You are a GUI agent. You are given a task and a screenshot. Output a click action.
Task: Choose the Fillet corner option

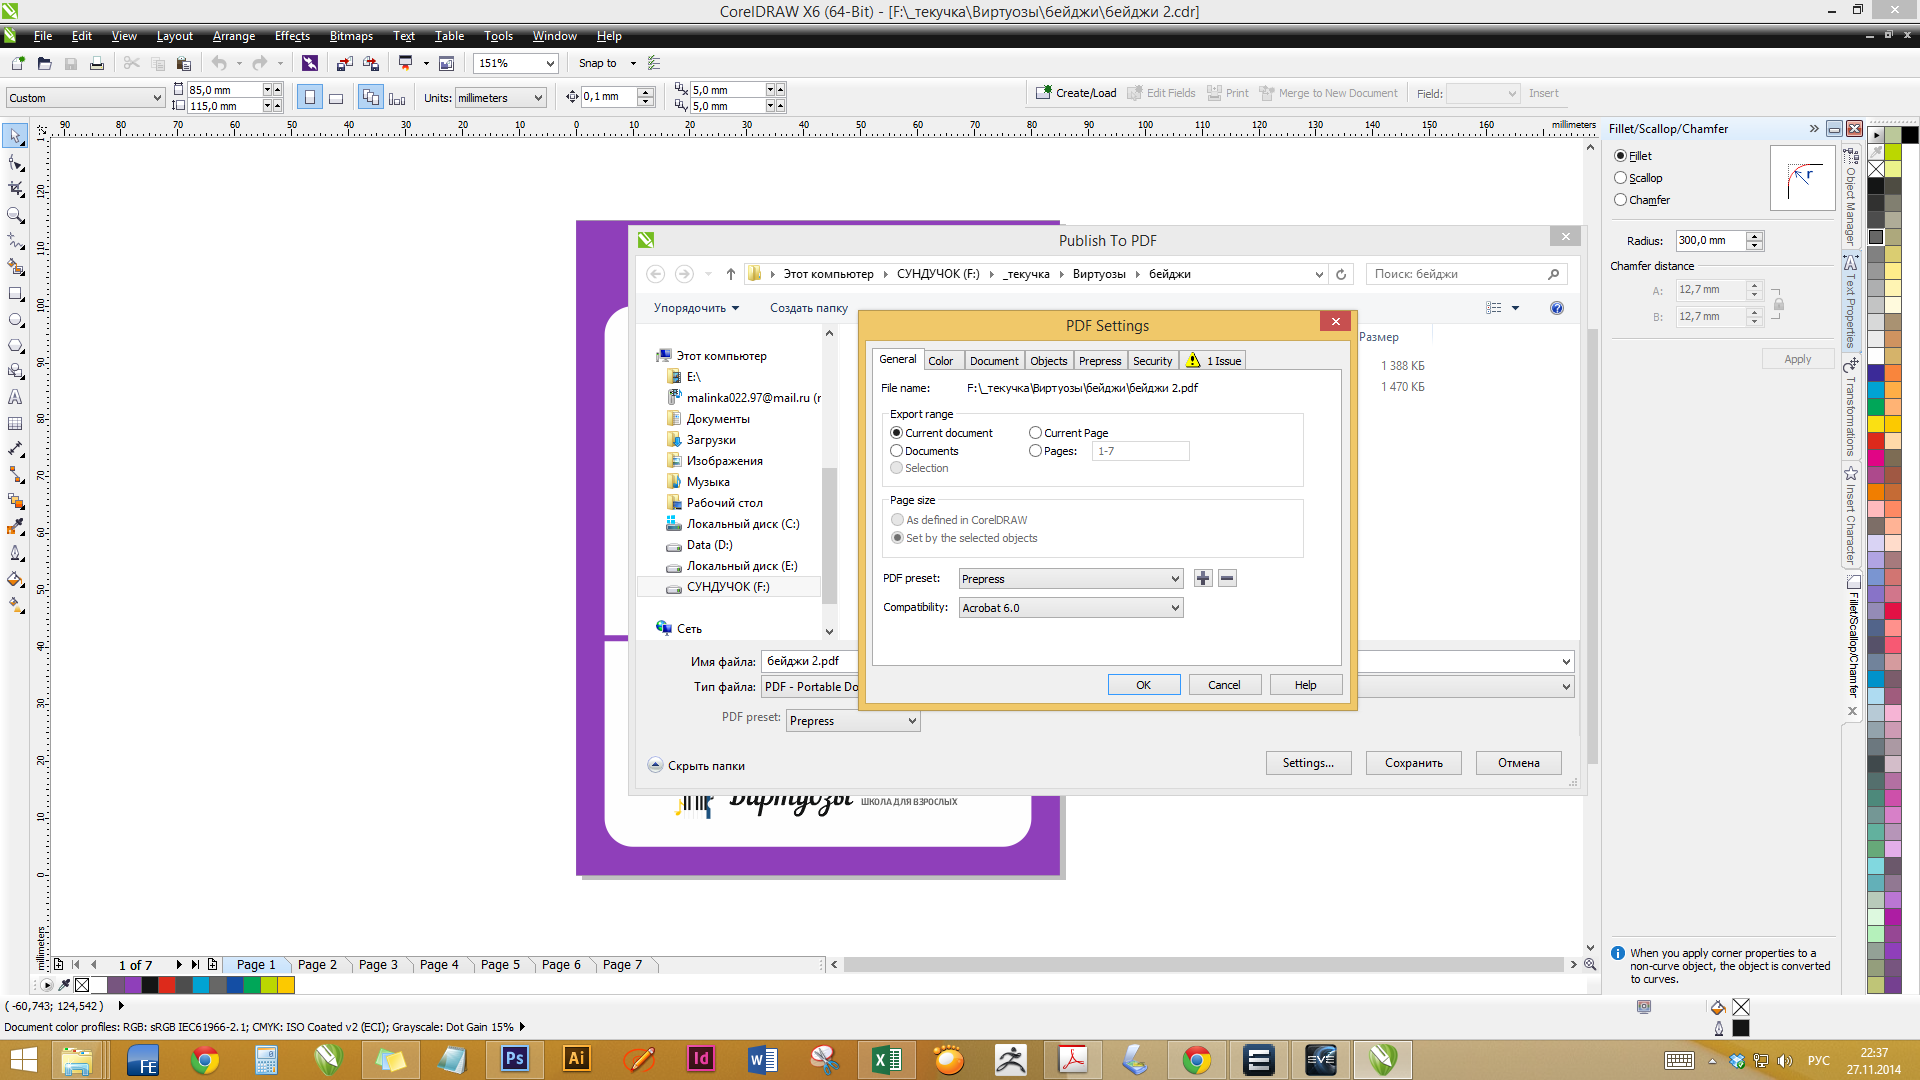(x=1621, y=156)
